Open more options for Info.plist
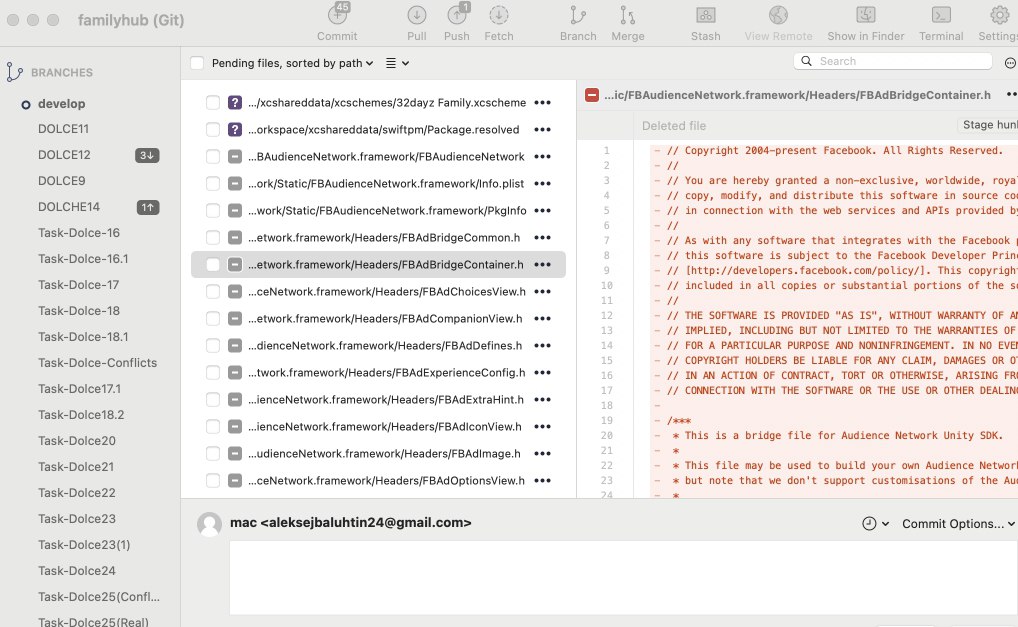The image size is (1018, 627). point(542,184)
